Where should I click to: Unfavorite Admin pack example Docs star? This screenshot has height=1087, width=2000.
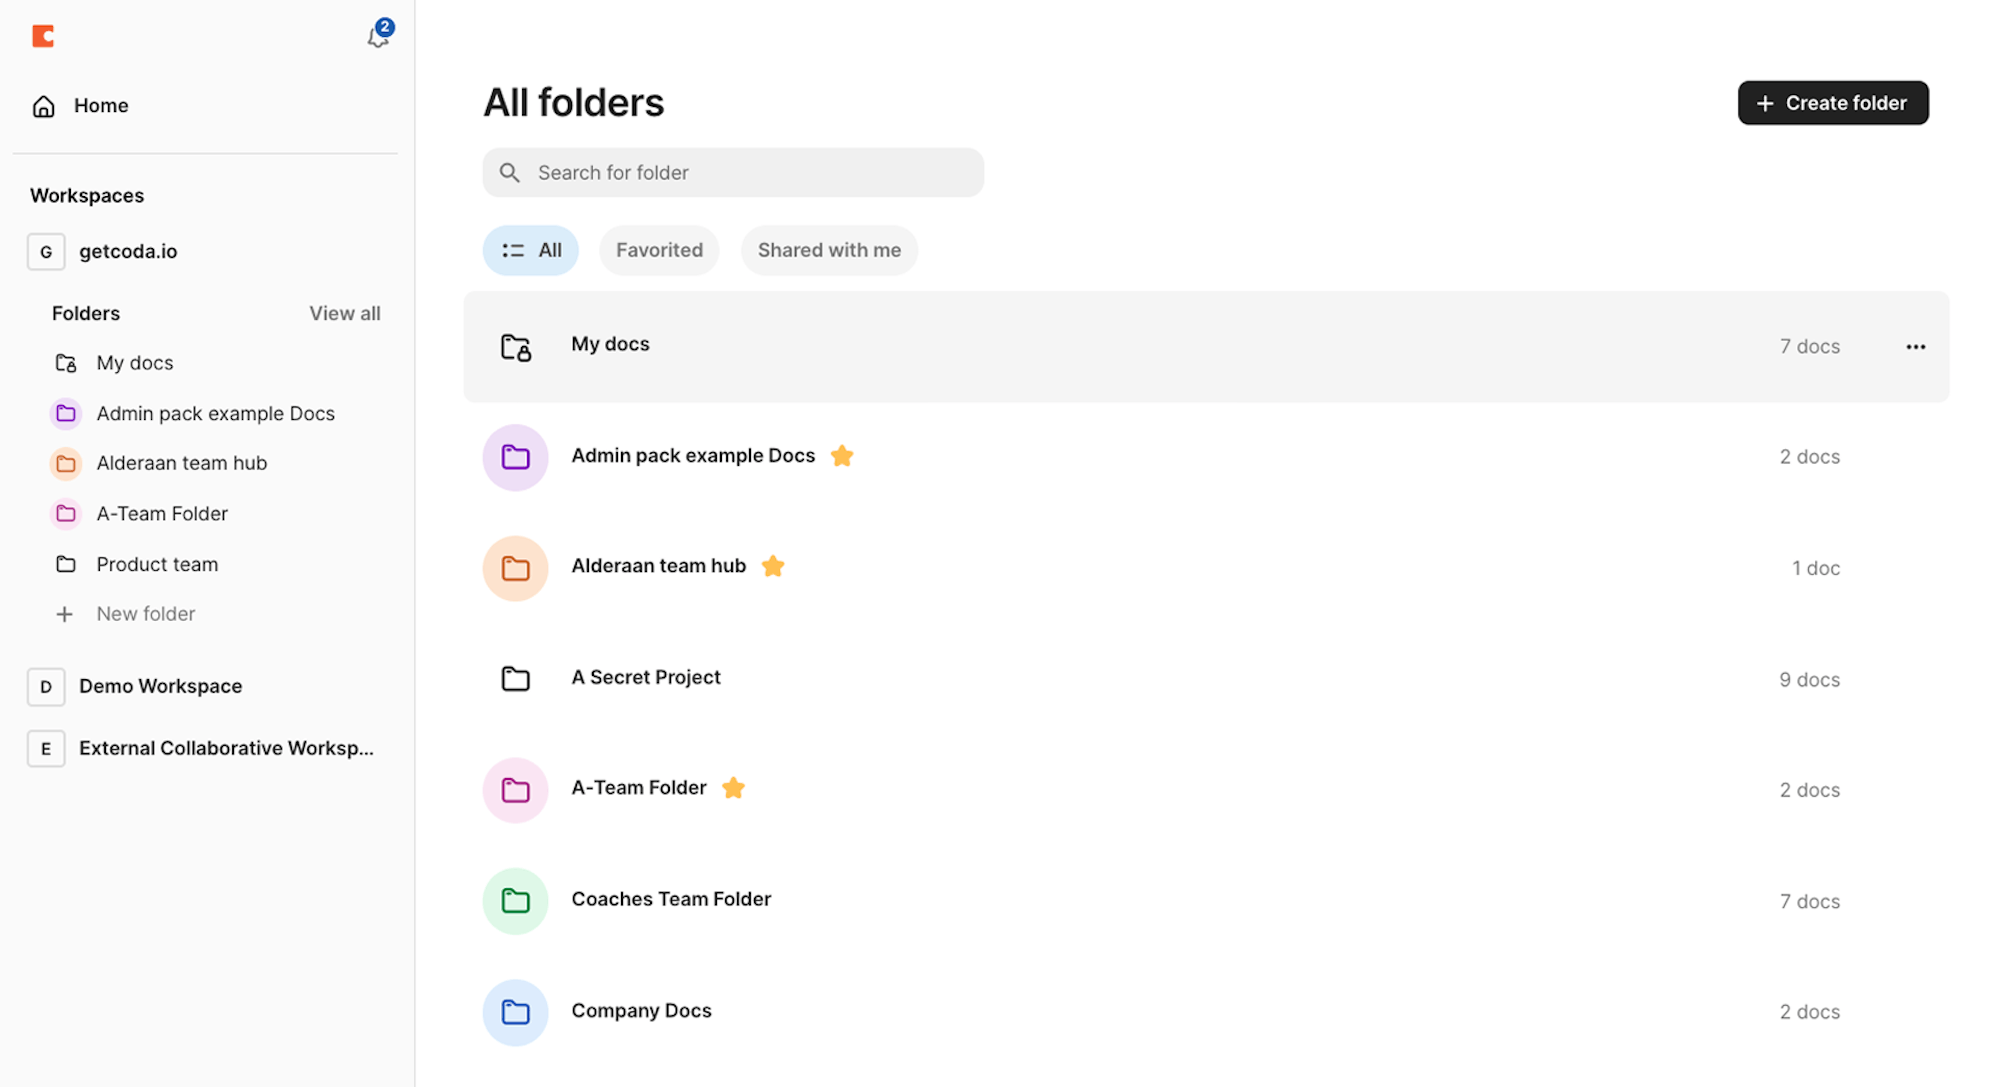[842, 456]
